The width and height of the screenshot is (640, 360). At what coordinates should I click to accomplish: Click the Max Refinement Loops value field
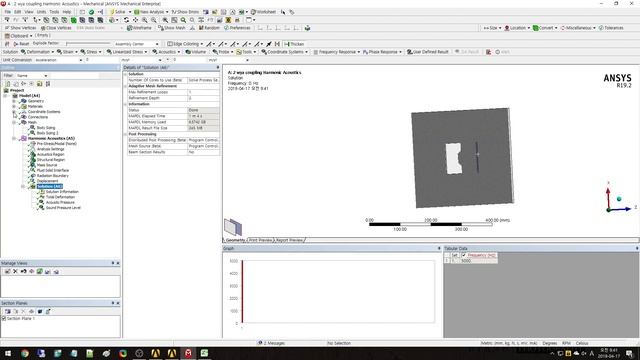203,92
